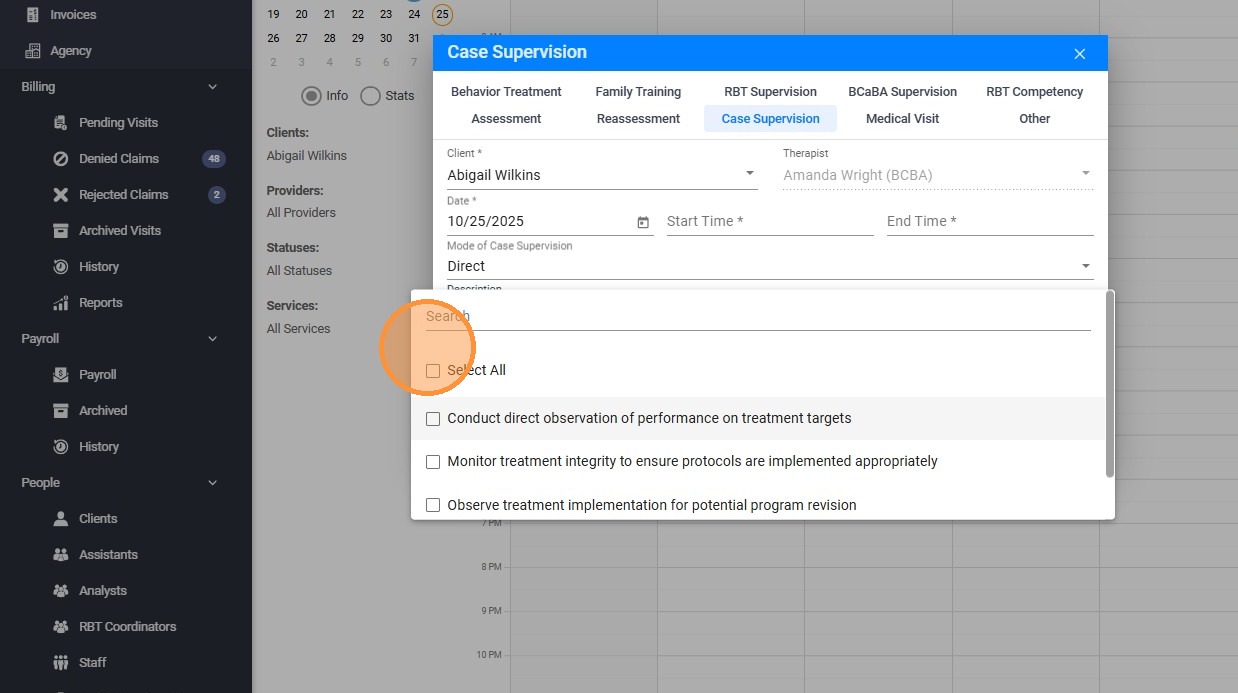Select the RBT Competency tab
The height and width of the screenshot is (693, 1238).
point(1034,92)
